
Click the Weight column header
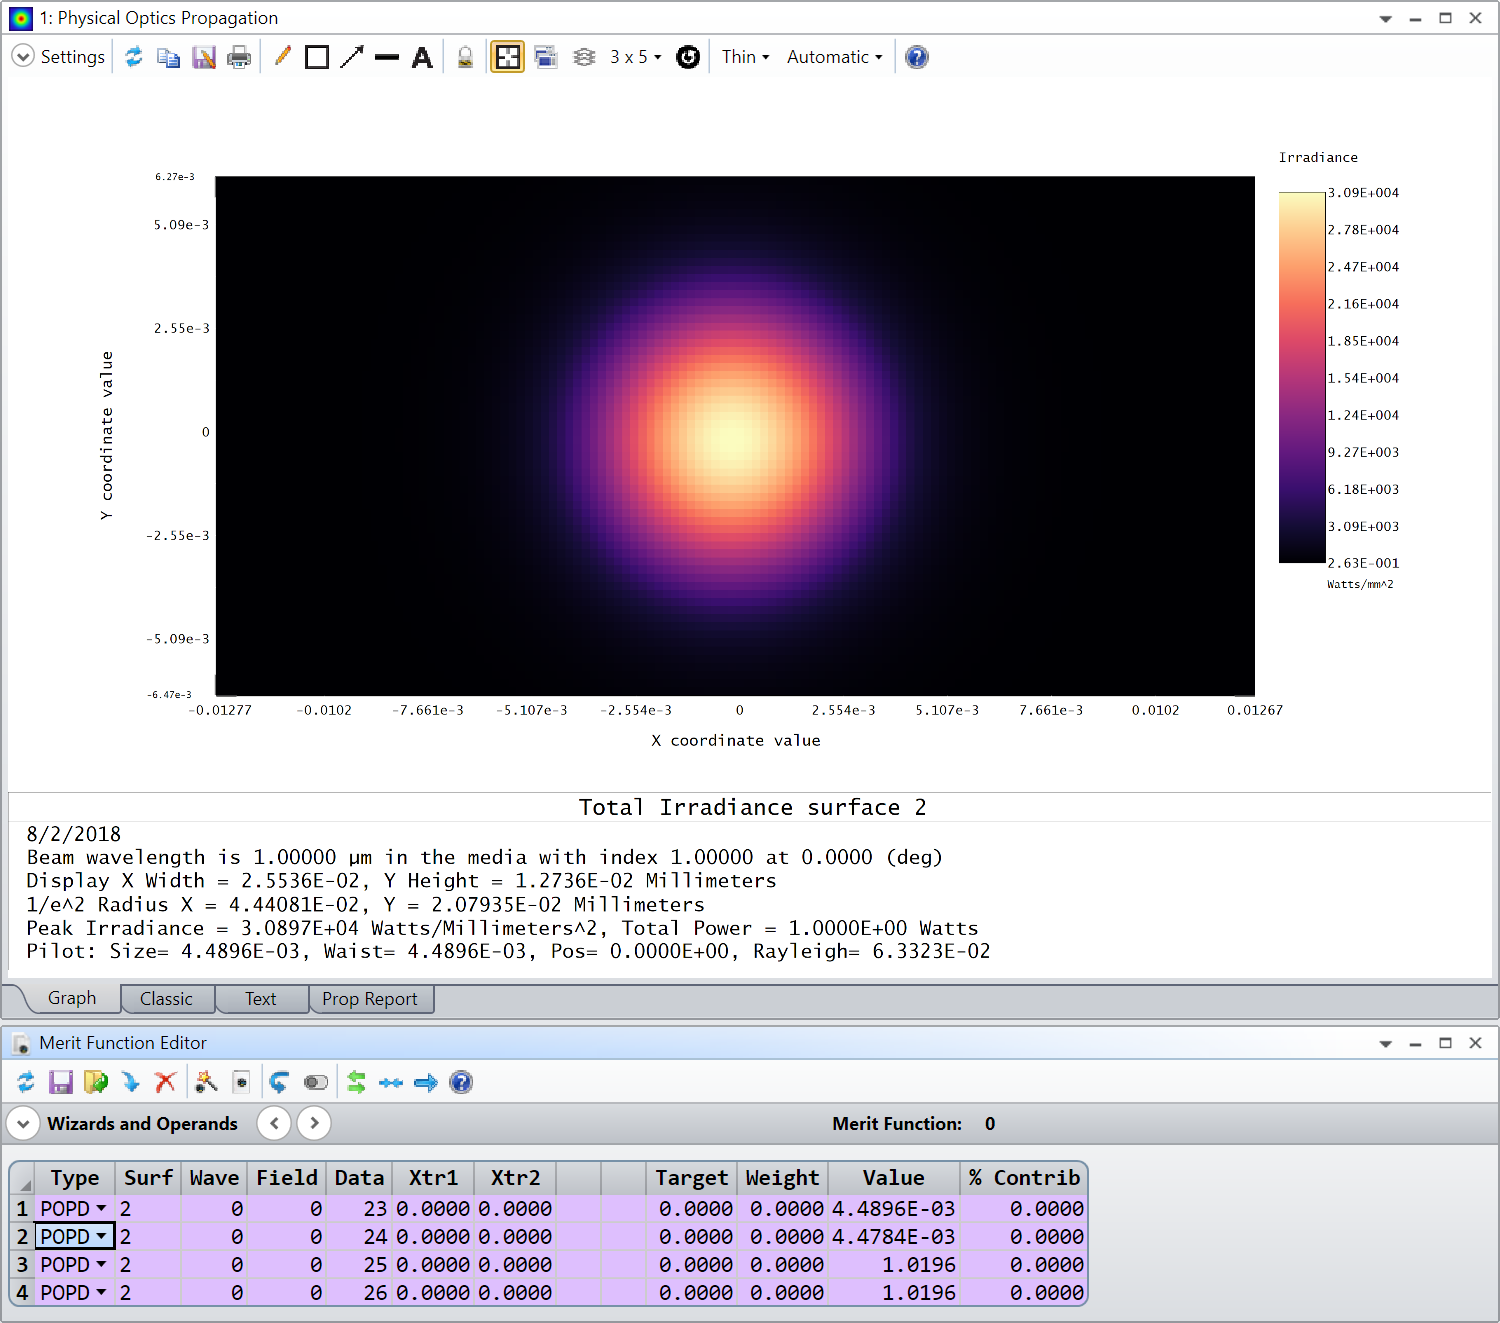tap(782, 1178)
